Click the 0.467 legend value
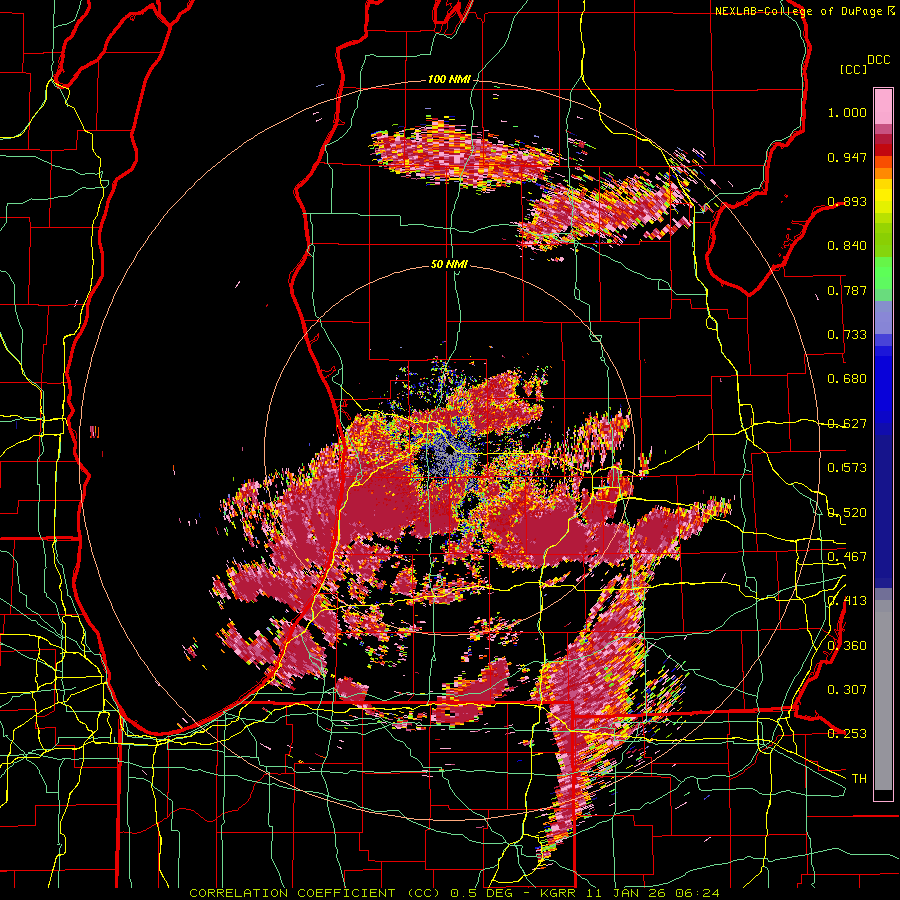This screenshot has width=900, height=900. click(847, 556)
